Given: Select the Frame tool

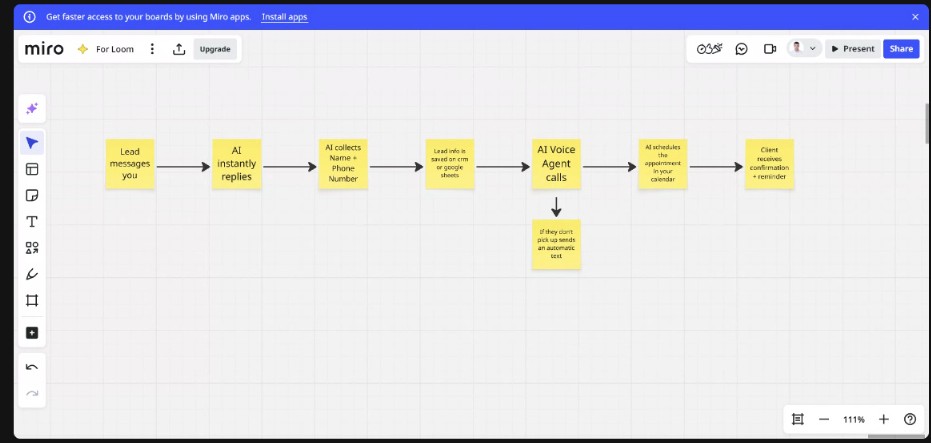Looking at the screenshot, I should pyautogui.click(x=32, y=300).
